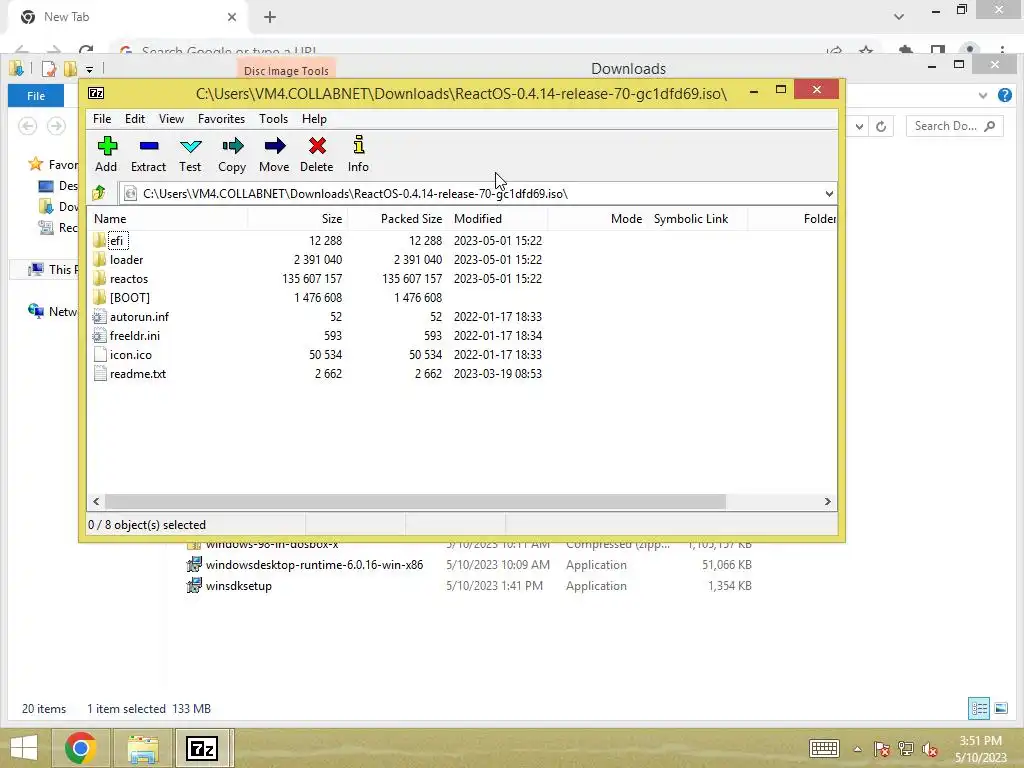Viewport: 1024px width, 768px height.
Task: Select the freeldr.ini file icon
Action: point(99,336)
